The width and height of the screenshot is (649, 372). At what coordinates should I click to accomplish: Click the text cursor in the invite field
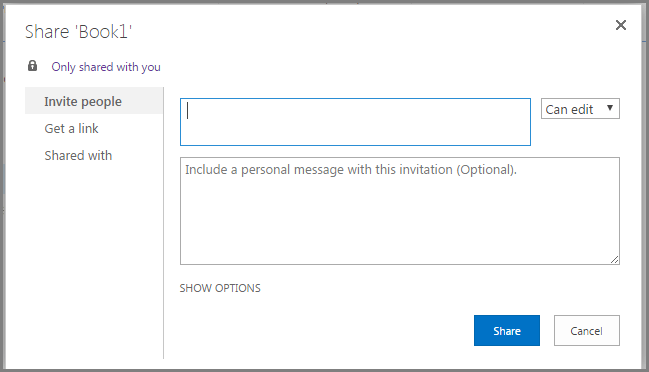click(x=187, y=110)
